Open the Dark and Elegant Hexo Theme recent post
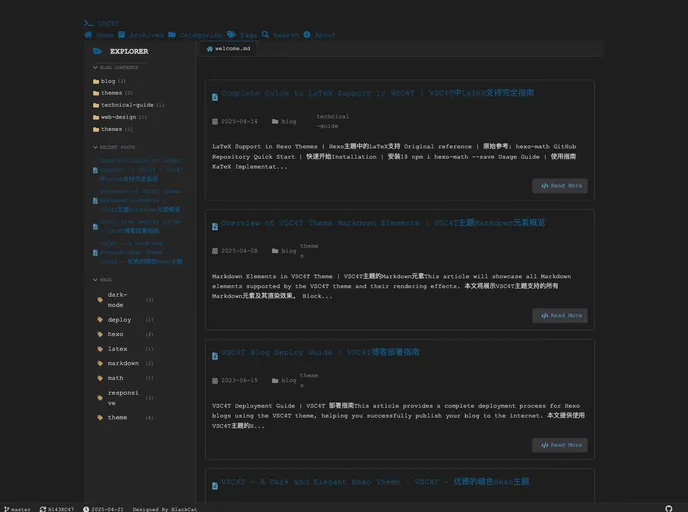 (x=140, y=253)
